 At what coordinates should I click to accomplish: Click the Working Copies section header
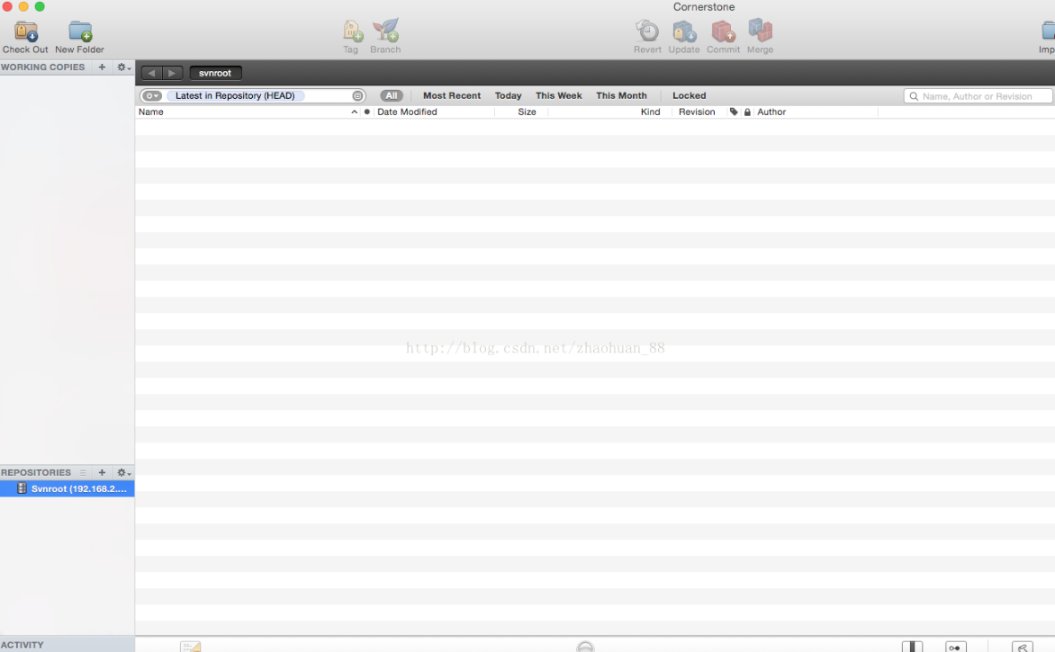click(x=43, y=67)
